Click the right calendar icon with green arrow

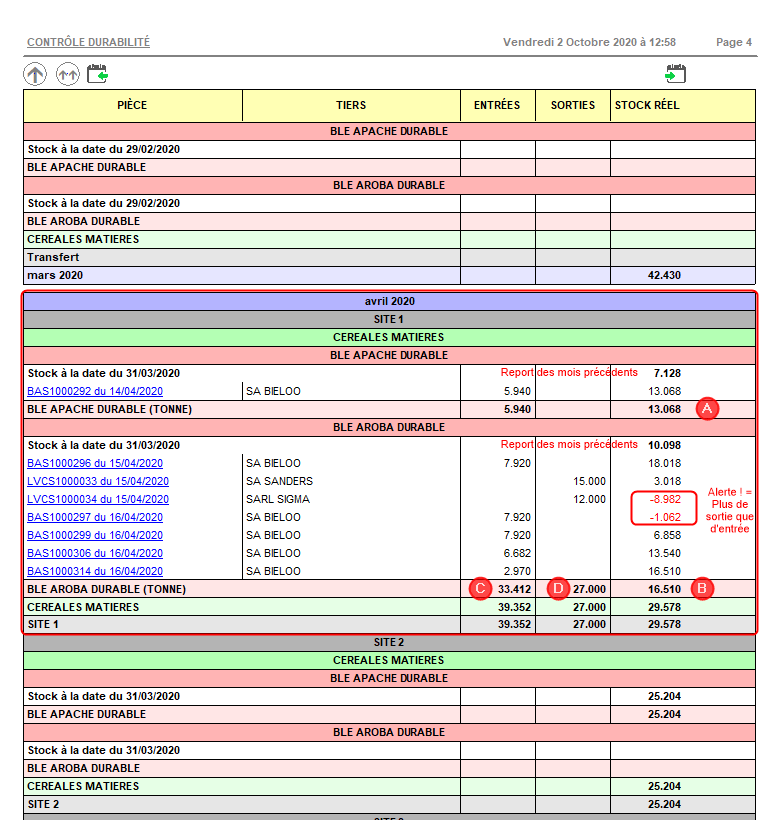676,73
